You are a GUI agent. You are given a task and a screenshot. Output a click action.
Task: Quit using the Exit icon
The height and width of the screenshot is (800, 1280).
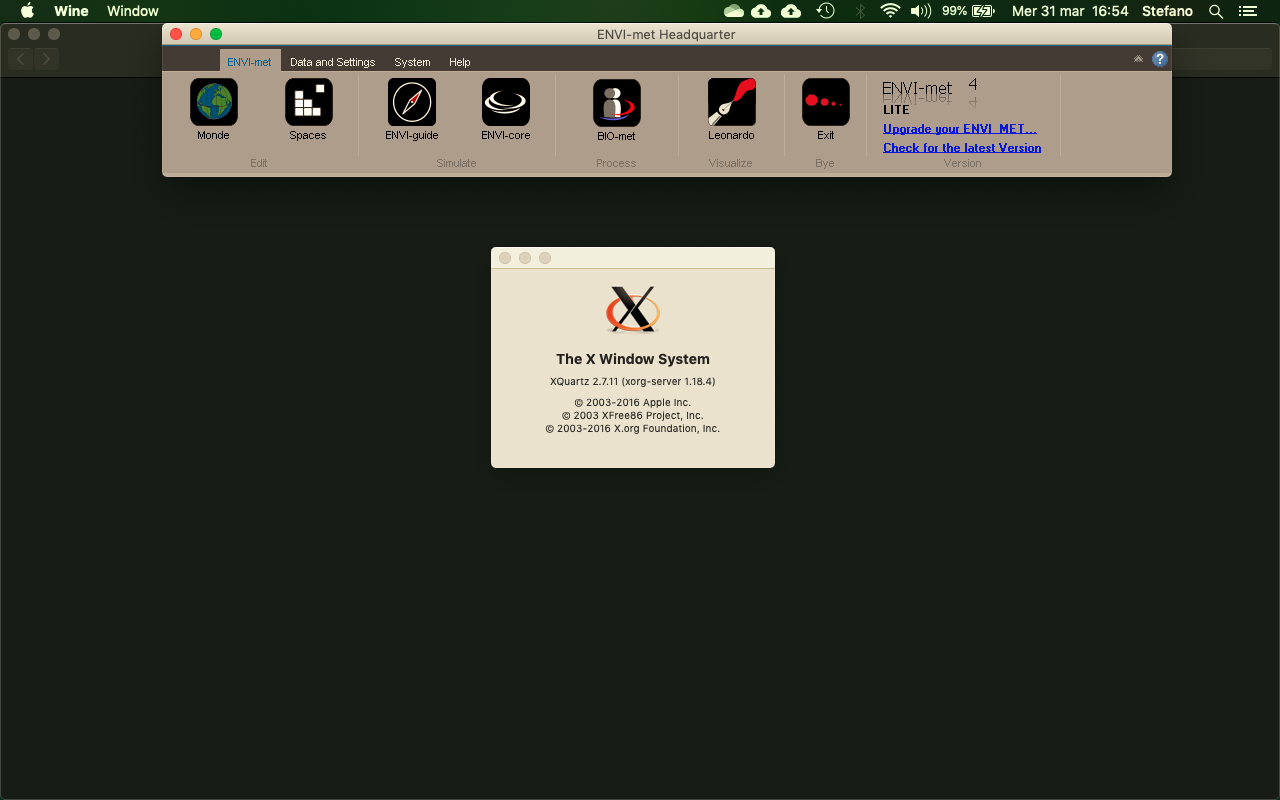point(824,101)
